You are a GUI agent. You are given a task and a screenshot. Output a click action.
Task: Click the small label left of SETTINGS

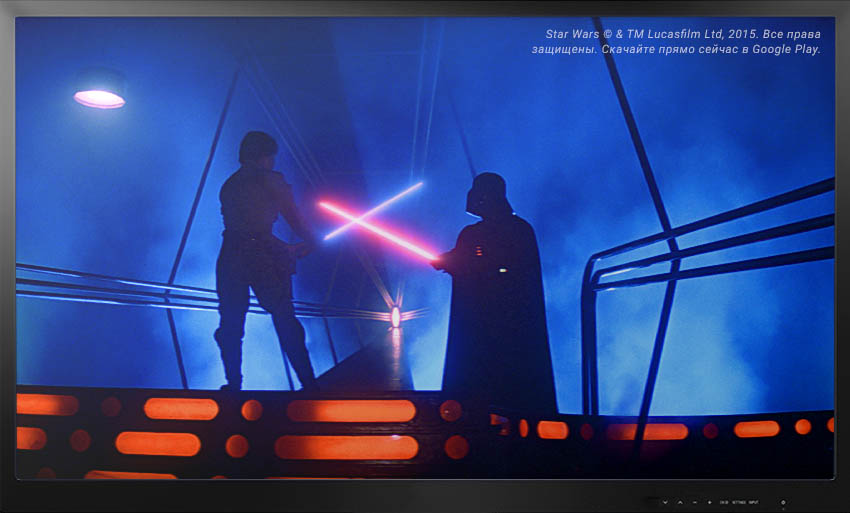click(724, 502)
